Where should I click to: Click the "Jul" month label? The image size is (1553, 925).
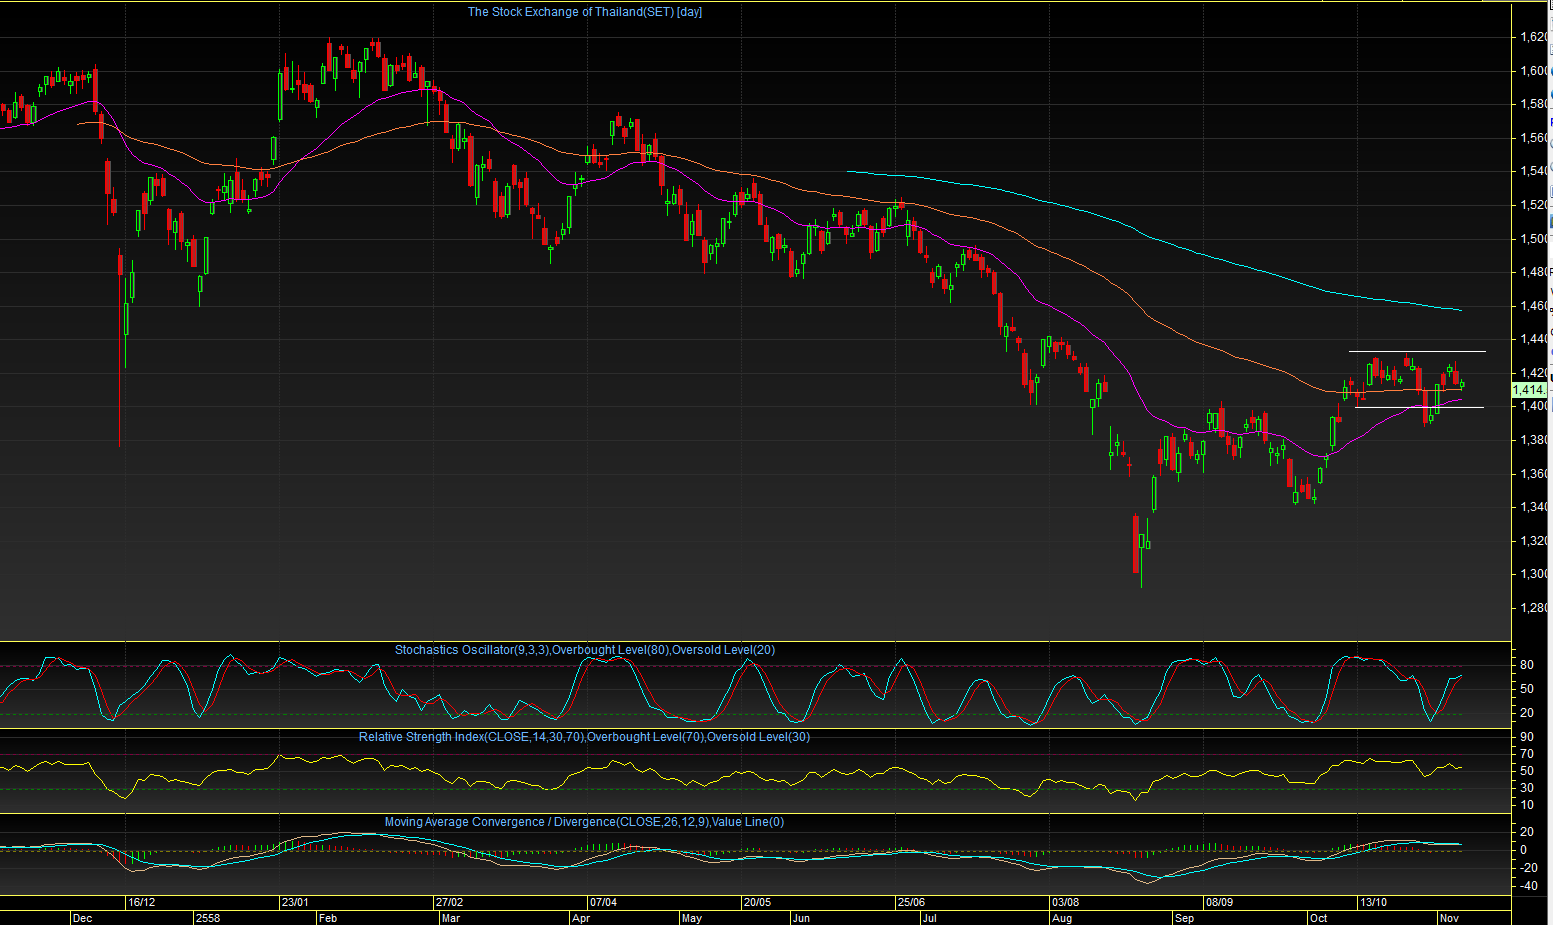[929, 918]
